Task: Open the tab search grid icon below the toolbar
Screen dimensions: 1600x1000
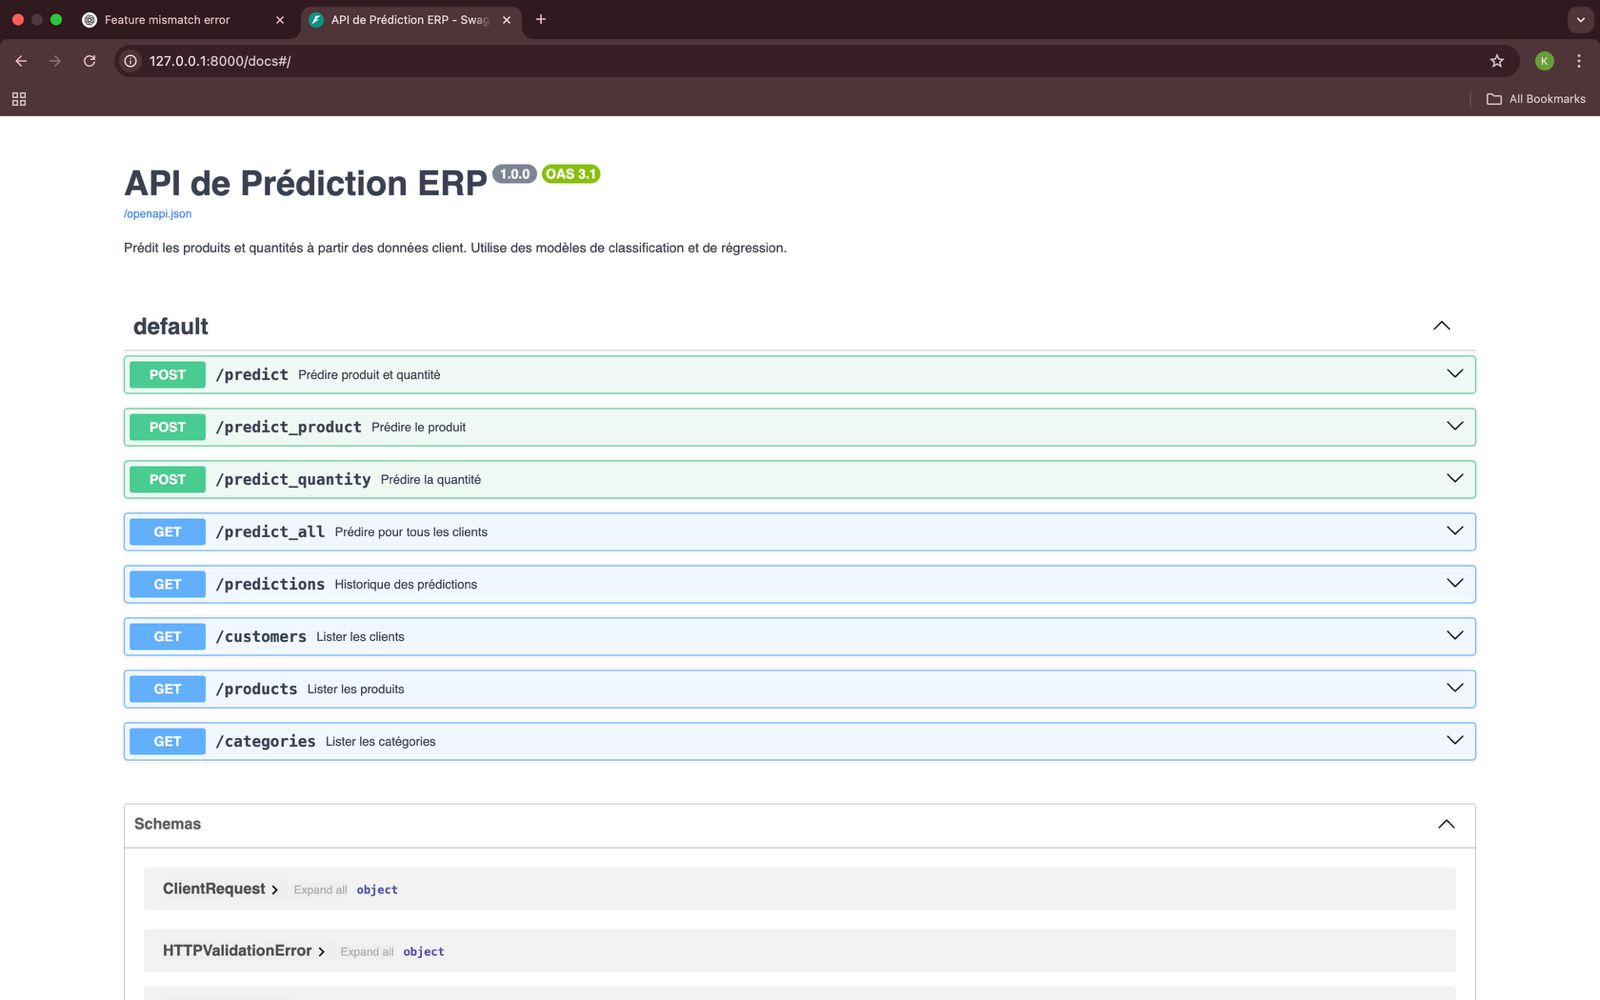Action: [18, 99]
